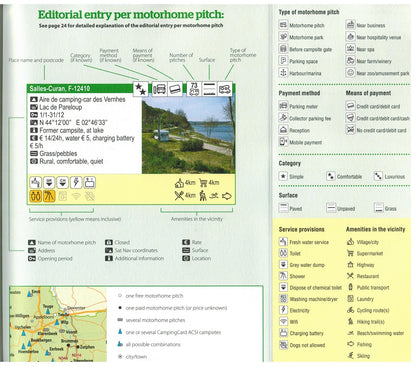Click the 'Editorial entry per motorhome pitch:' heading
416x367 pixels.
pyautogui.click(x=131, y=15)
